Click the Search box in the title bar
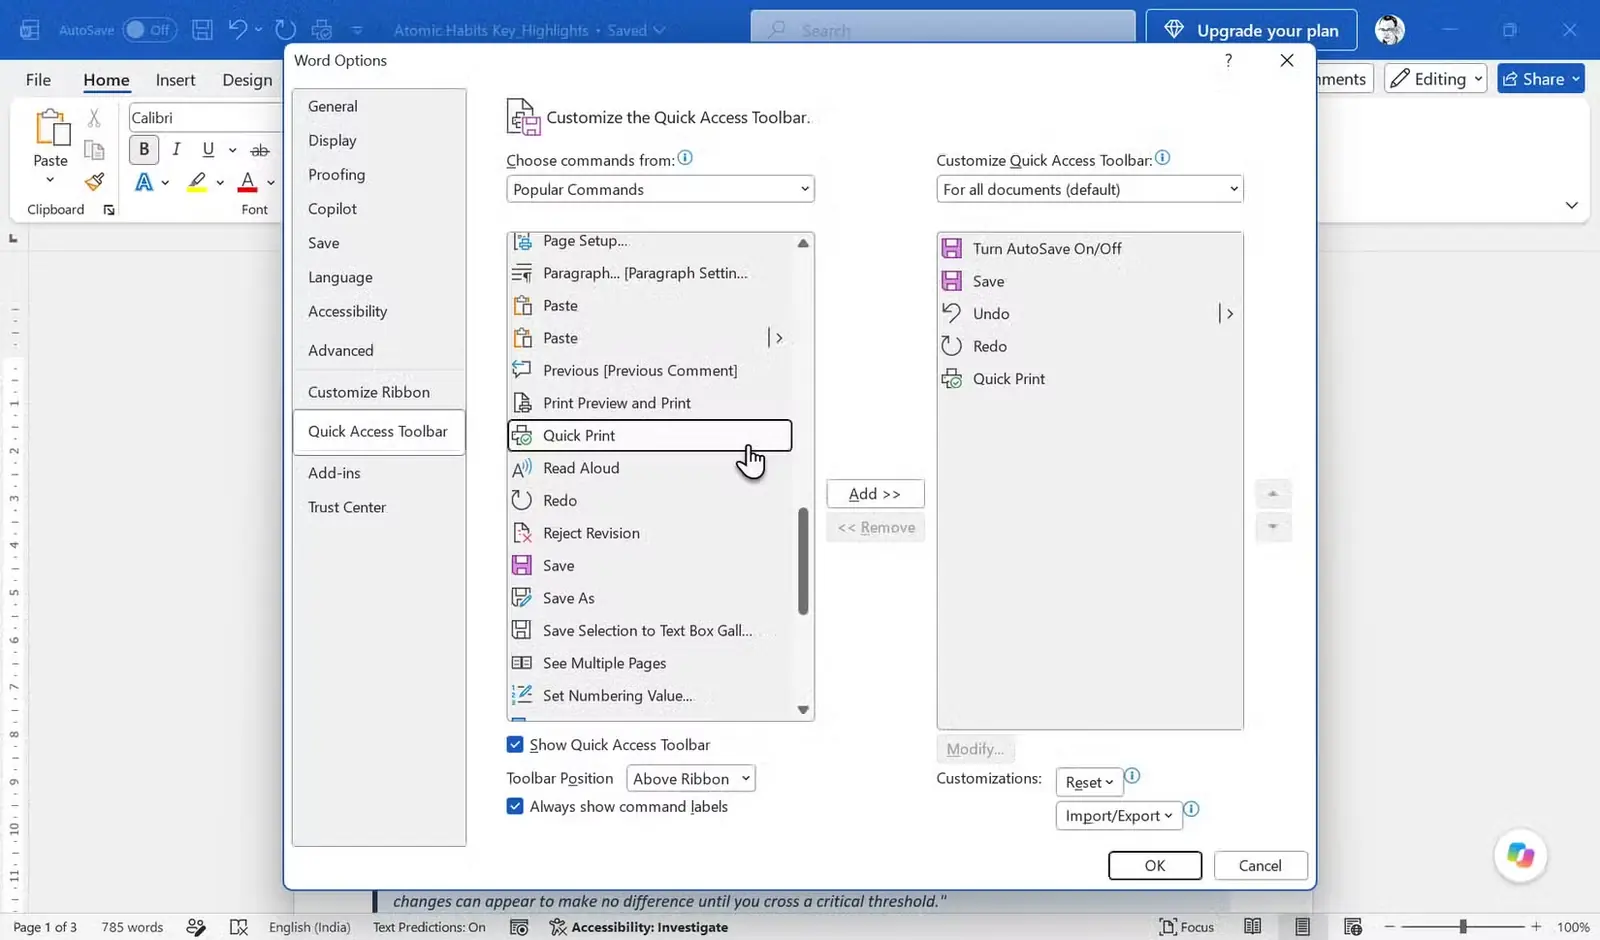Image resolution: width=1600 pixels, height=940 pixels. click(943, 30)
